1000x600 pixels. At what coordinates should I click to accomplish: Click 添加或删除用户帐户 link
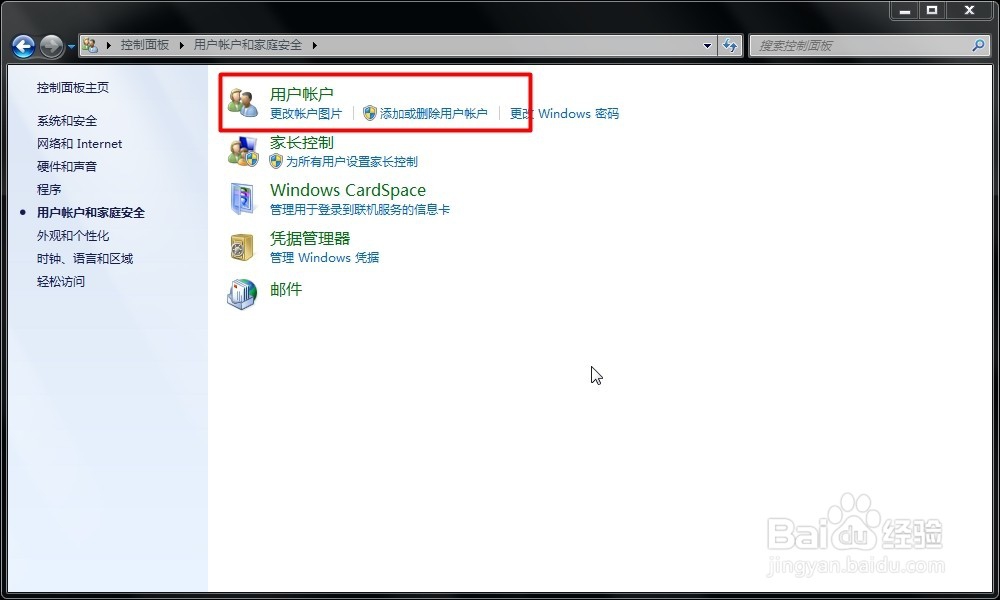pos(434,113)
